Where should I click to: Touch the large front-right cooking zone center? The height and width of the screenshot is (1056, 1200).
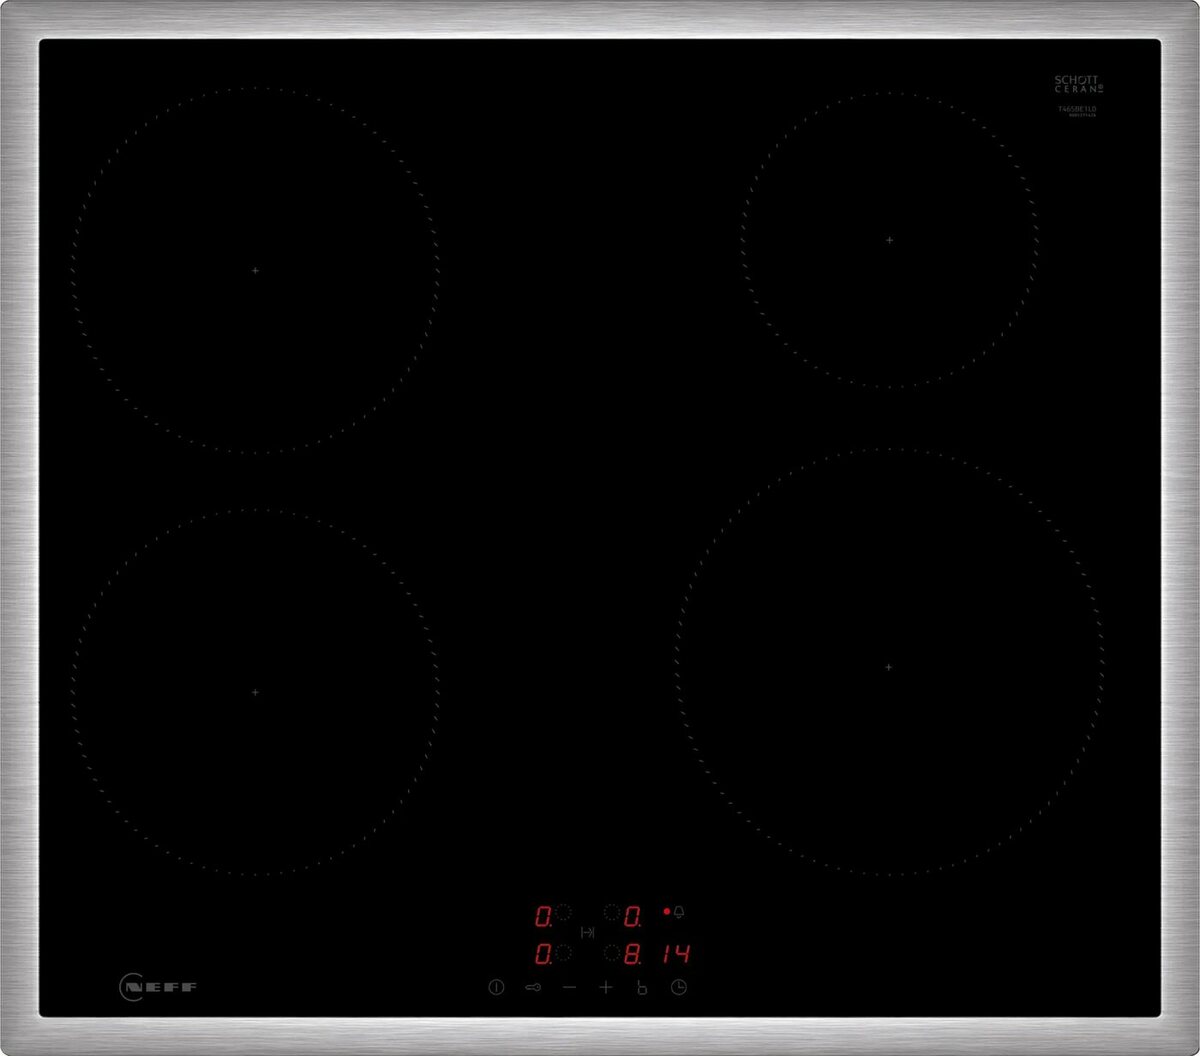click(x=888, y=665)
